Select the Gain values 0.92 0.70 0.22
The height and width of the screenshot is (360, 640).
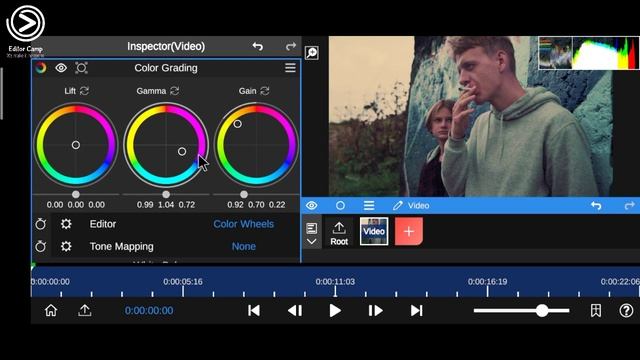pyautogui.click(x=256, y=204)
